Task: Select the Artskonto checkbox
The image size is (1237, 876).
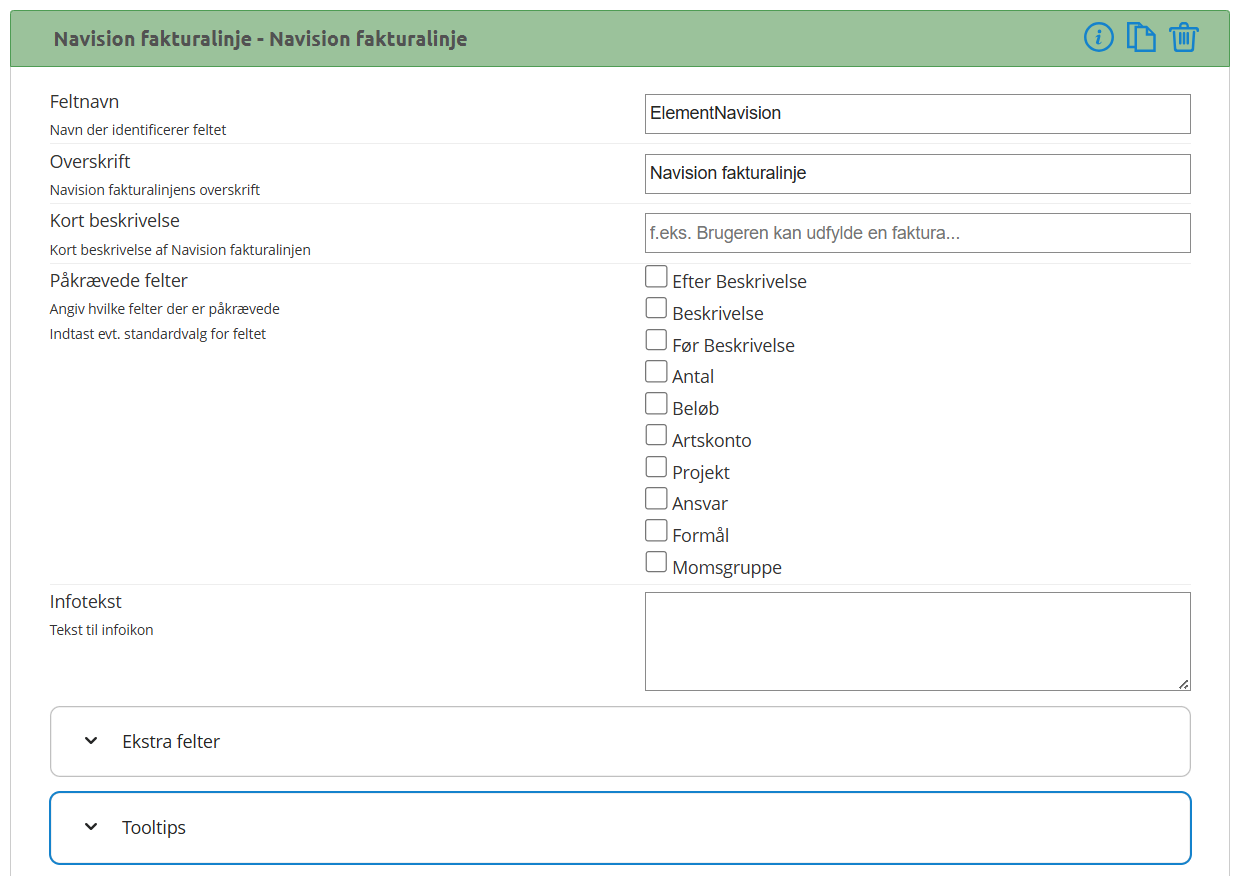Action: [656, 435]
